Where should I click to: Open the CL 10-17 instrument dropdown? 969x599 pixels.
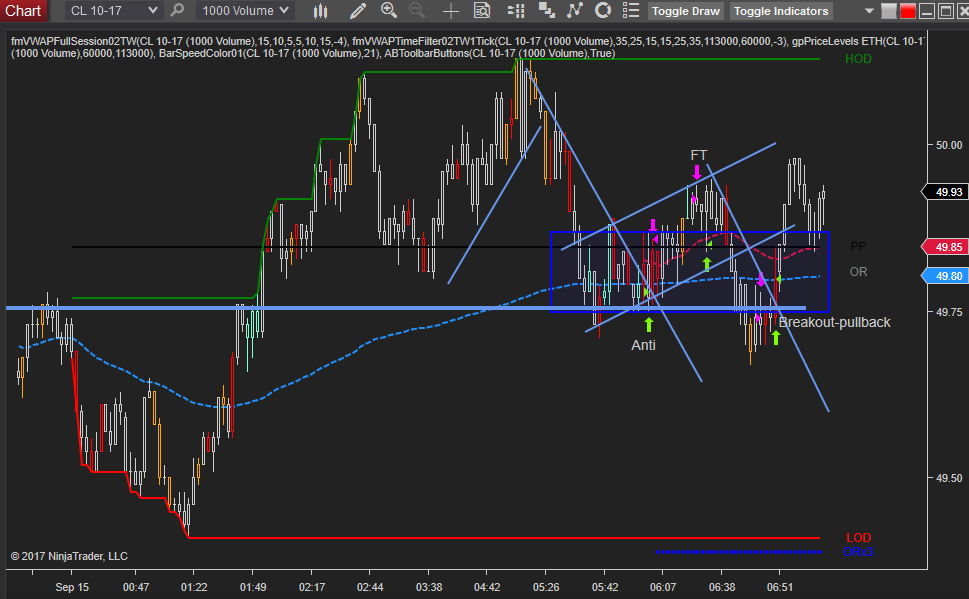click(x=113, y=11)
